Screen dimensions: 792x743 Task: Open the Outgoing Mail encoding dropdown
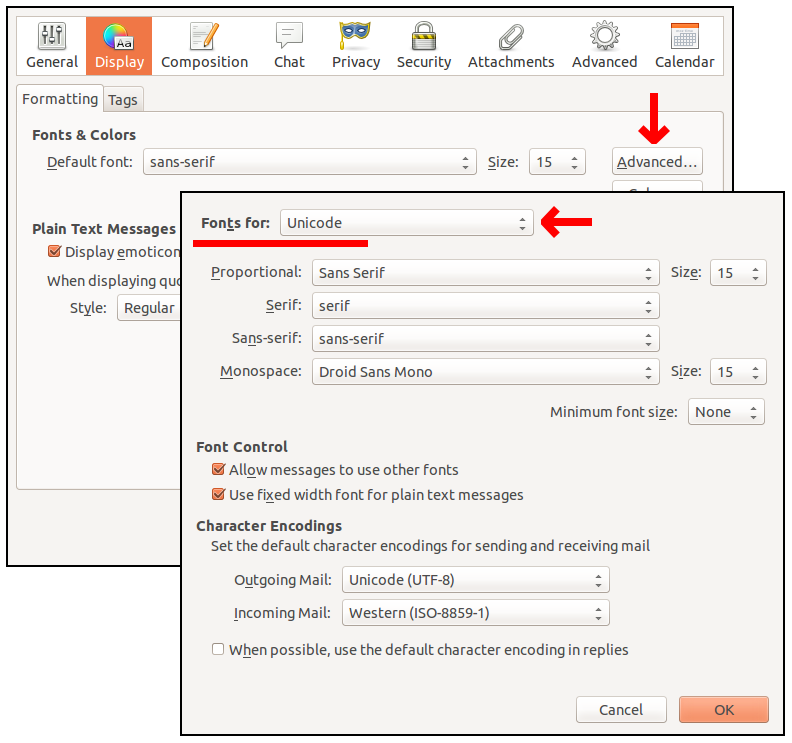pos(475,580)
